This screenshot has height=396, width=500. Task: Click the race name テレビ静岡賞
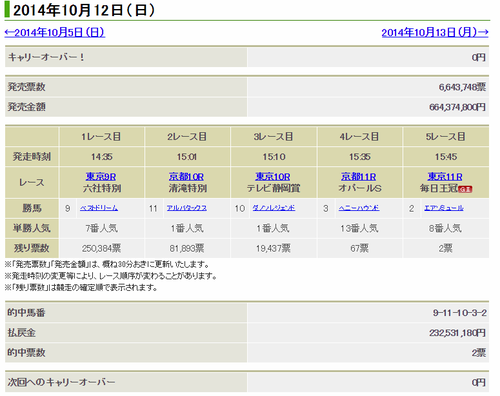click(273, 188)
